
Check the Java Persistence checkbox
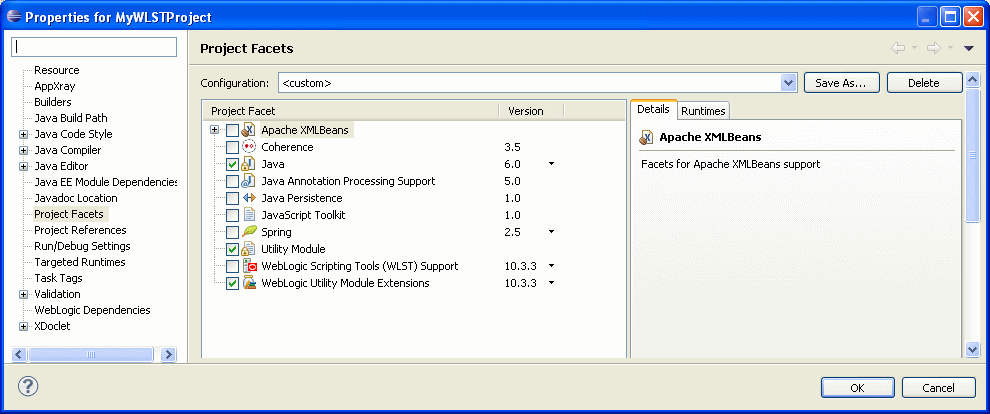(232, 198)
